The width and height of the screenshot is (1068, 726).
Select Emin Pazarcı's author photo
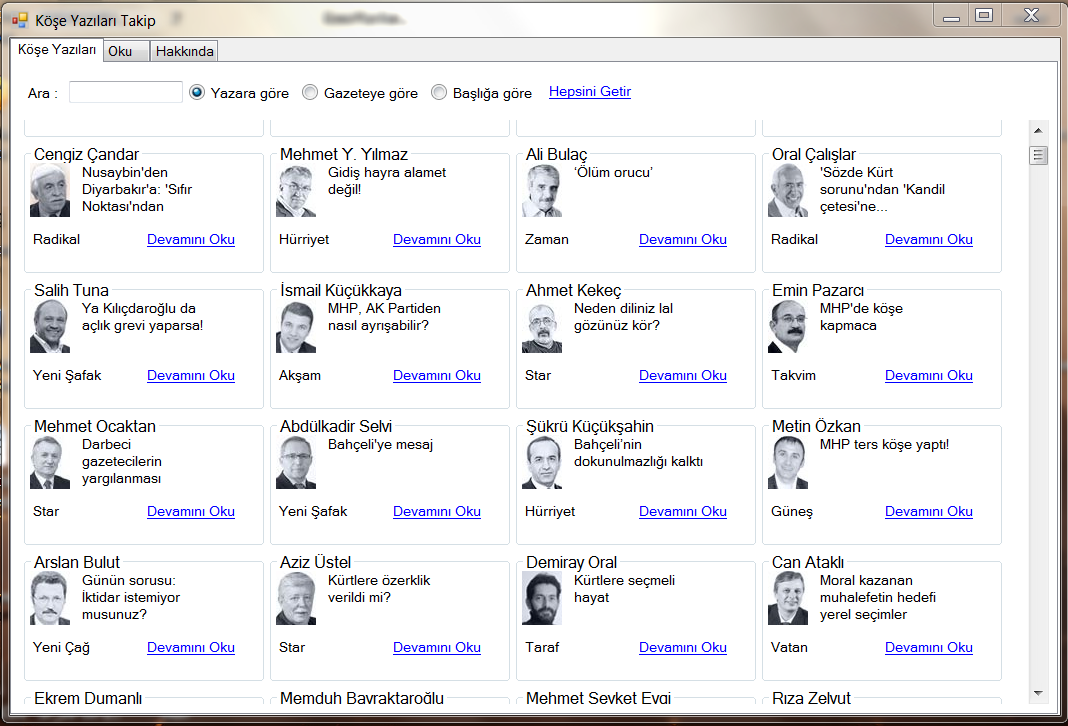tap(788, 327)
